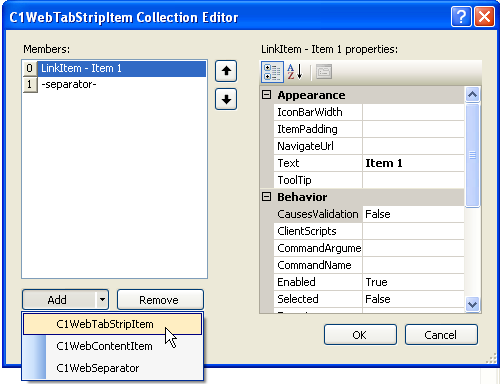
Task: Choose C1WebSeparator from the Add menu
Action: (113, 368)
